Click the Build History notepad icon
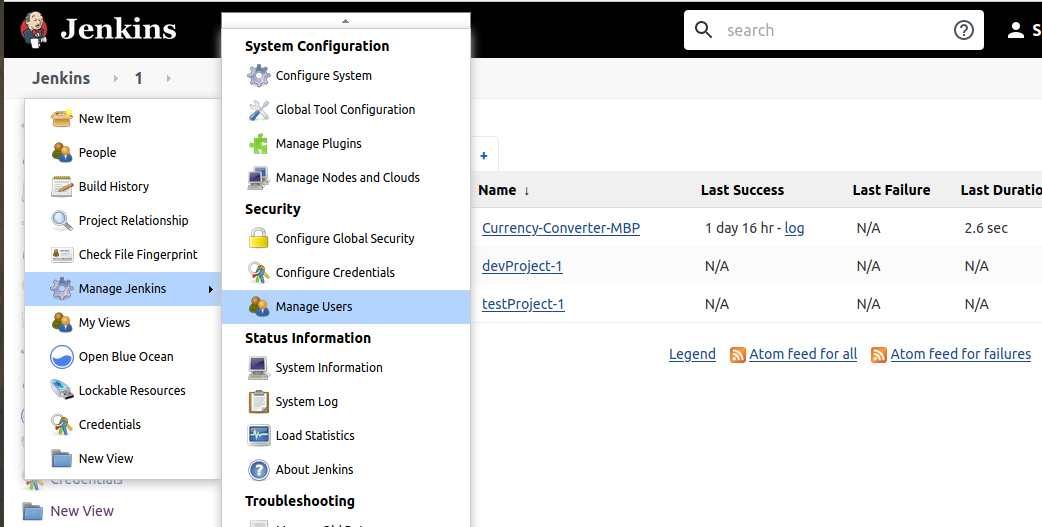1042x527 pixels. pyautogui.click(x=62, y=187)
